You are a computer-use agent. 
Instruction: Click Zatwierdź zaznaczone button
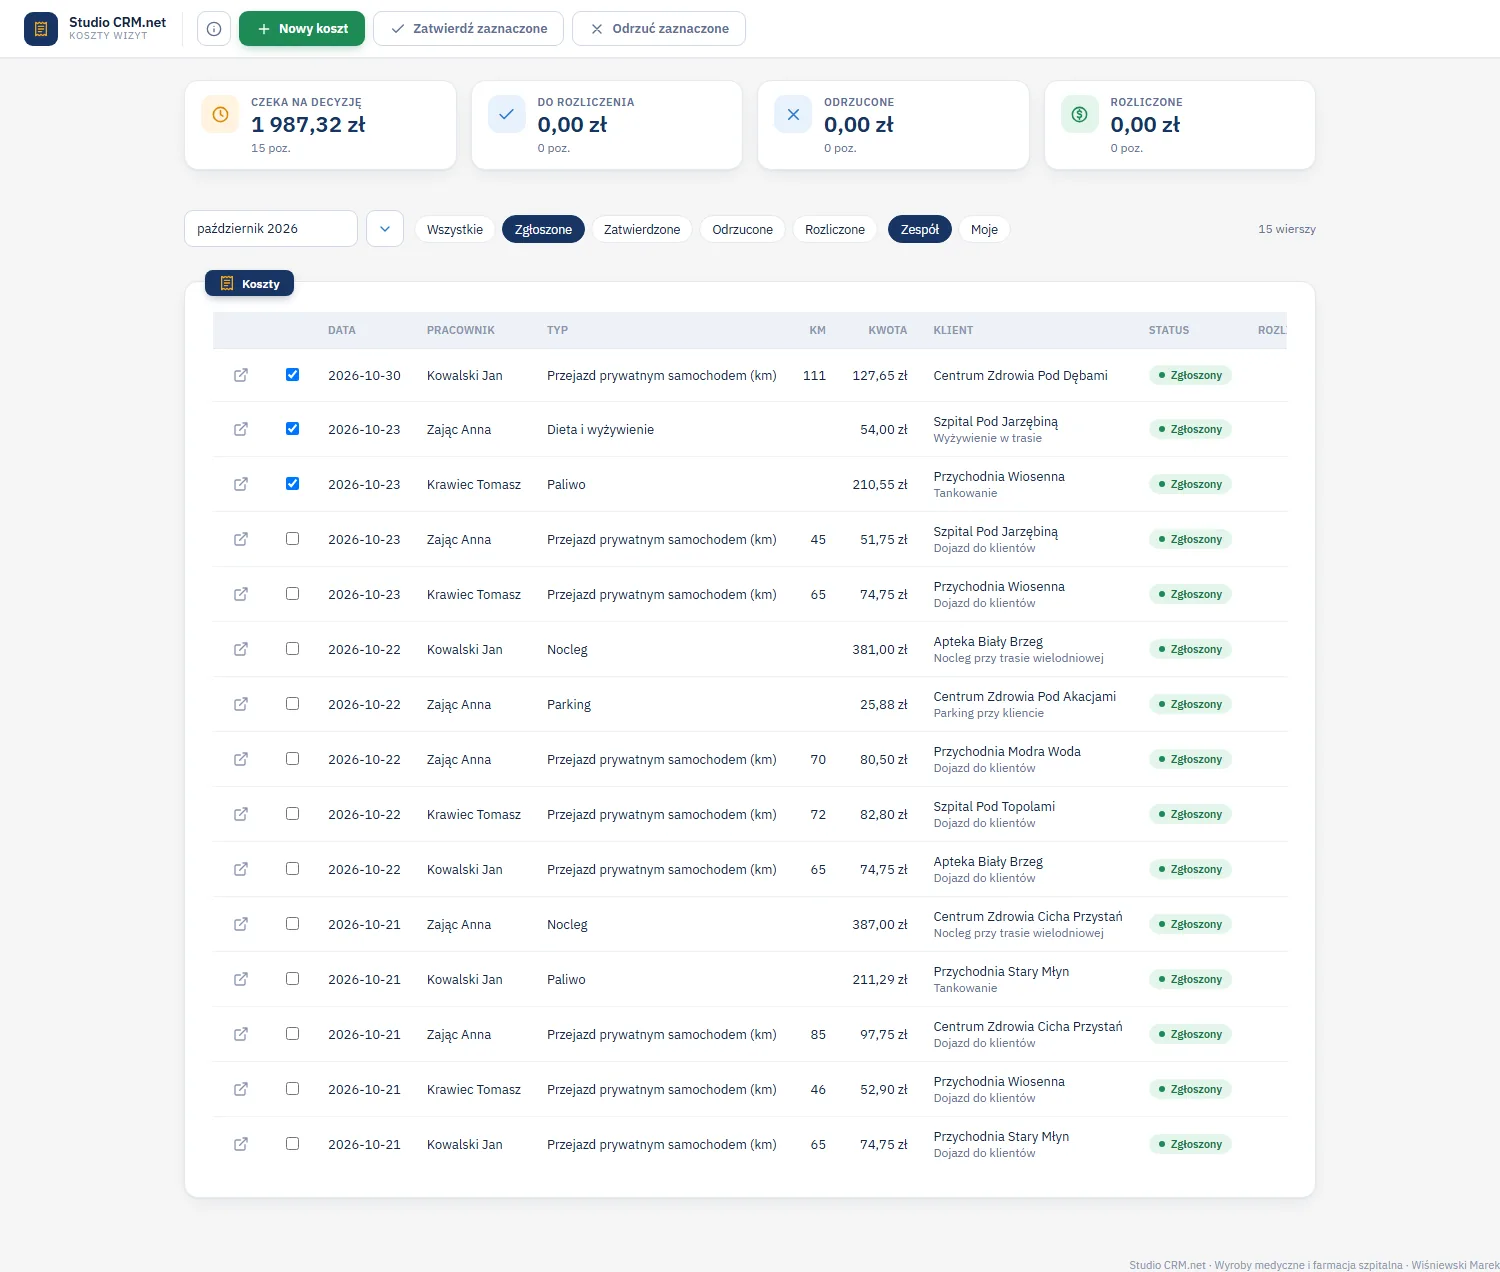pos(468,29)
